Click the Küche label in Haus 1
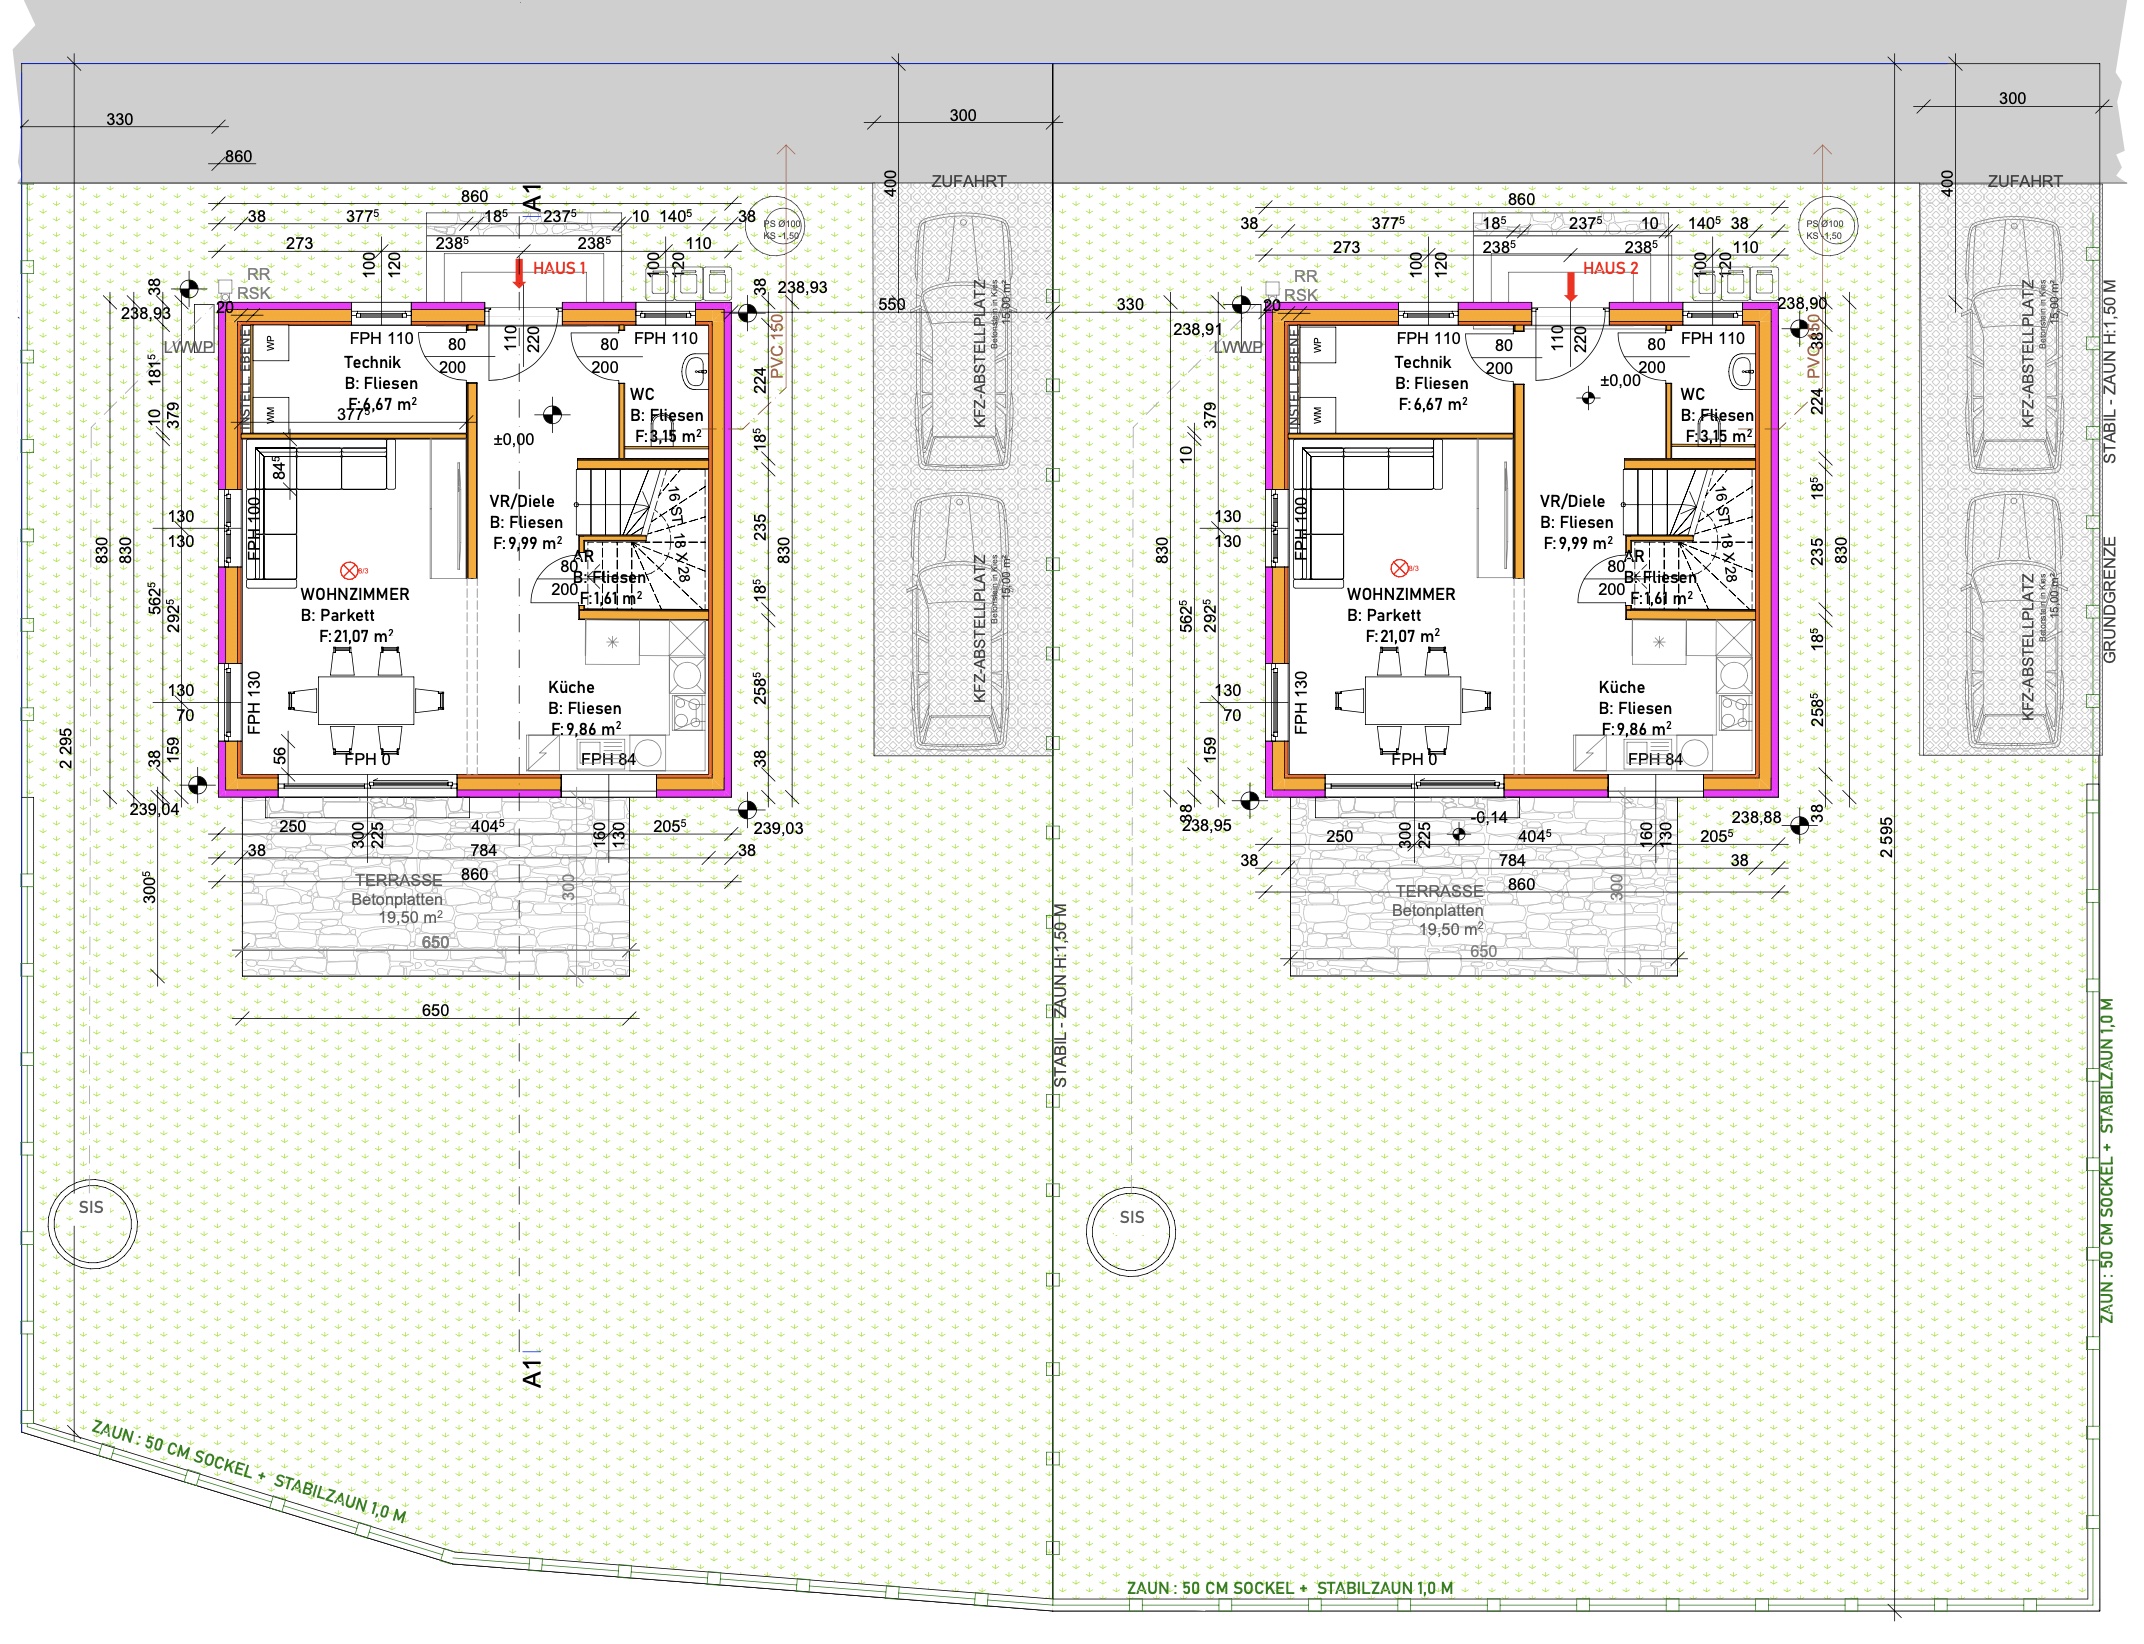2144x1644 pixels. pyautogui.click(x=571, y=687)
